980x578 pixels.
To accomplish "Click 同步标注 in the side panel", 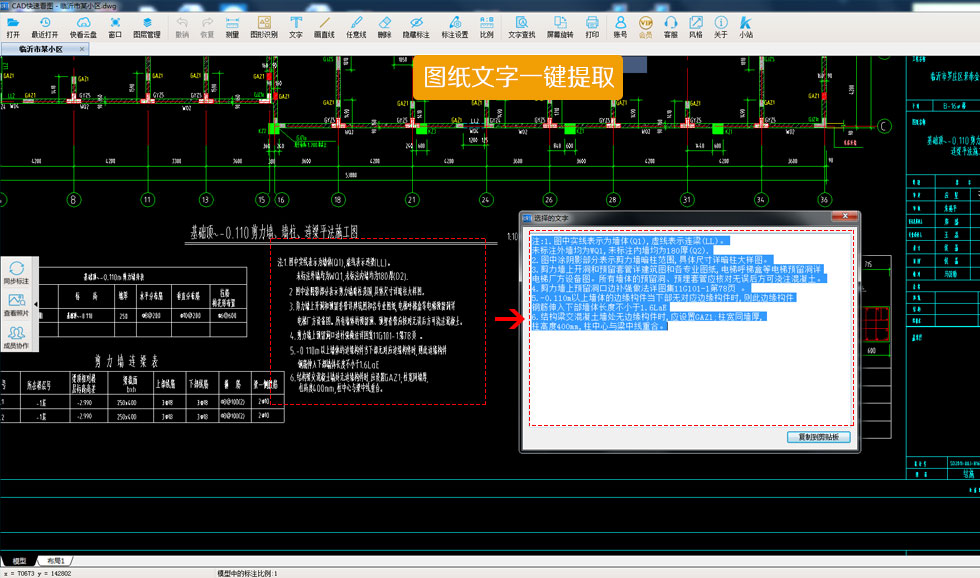I will (x=17, y=275).
